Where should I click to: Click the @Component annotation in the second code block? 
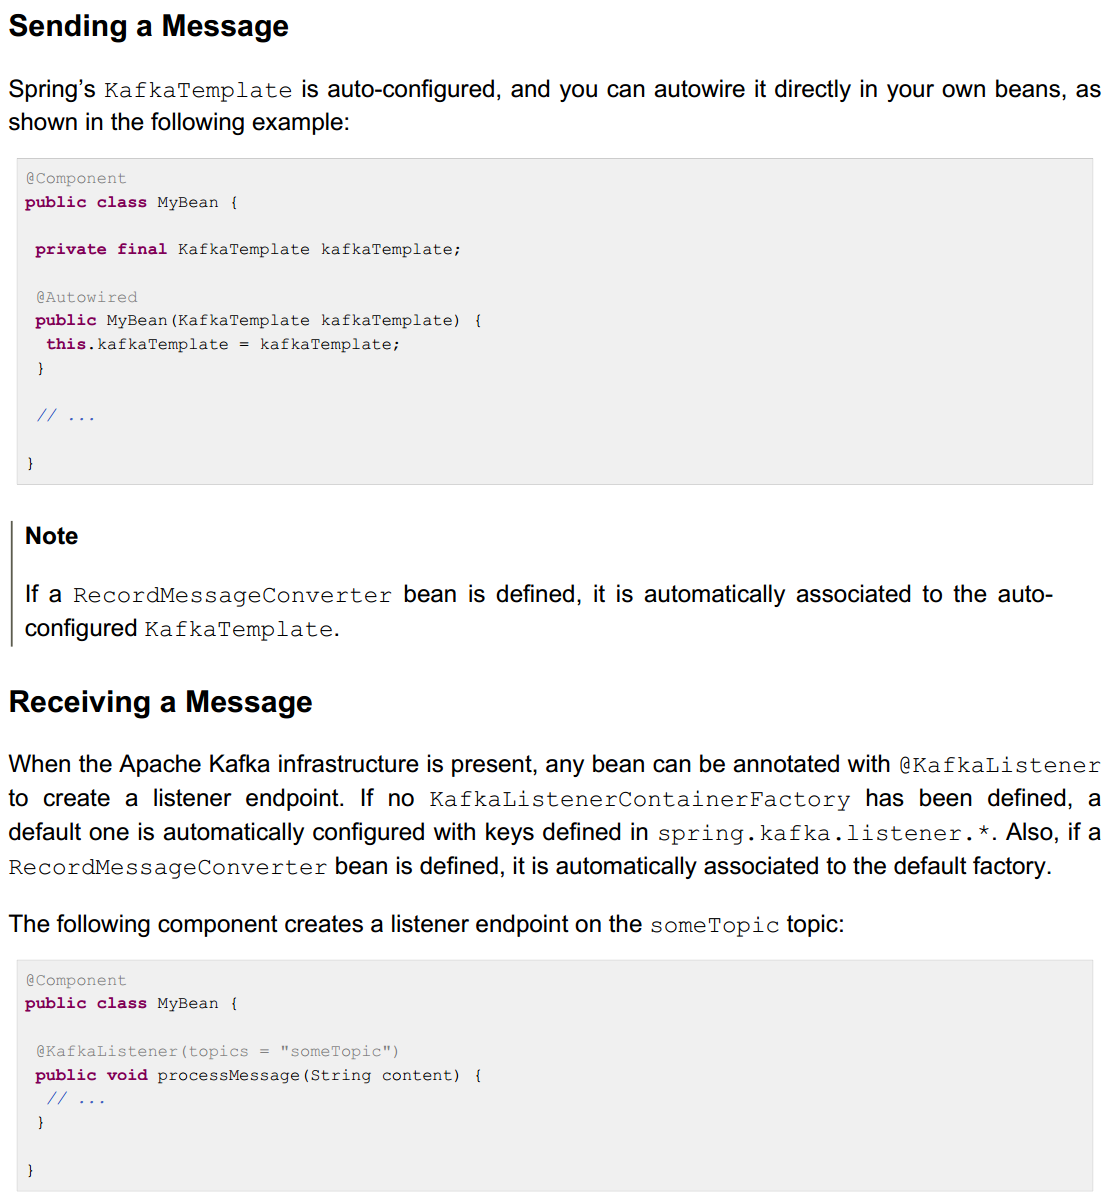[x=76, y=980]
